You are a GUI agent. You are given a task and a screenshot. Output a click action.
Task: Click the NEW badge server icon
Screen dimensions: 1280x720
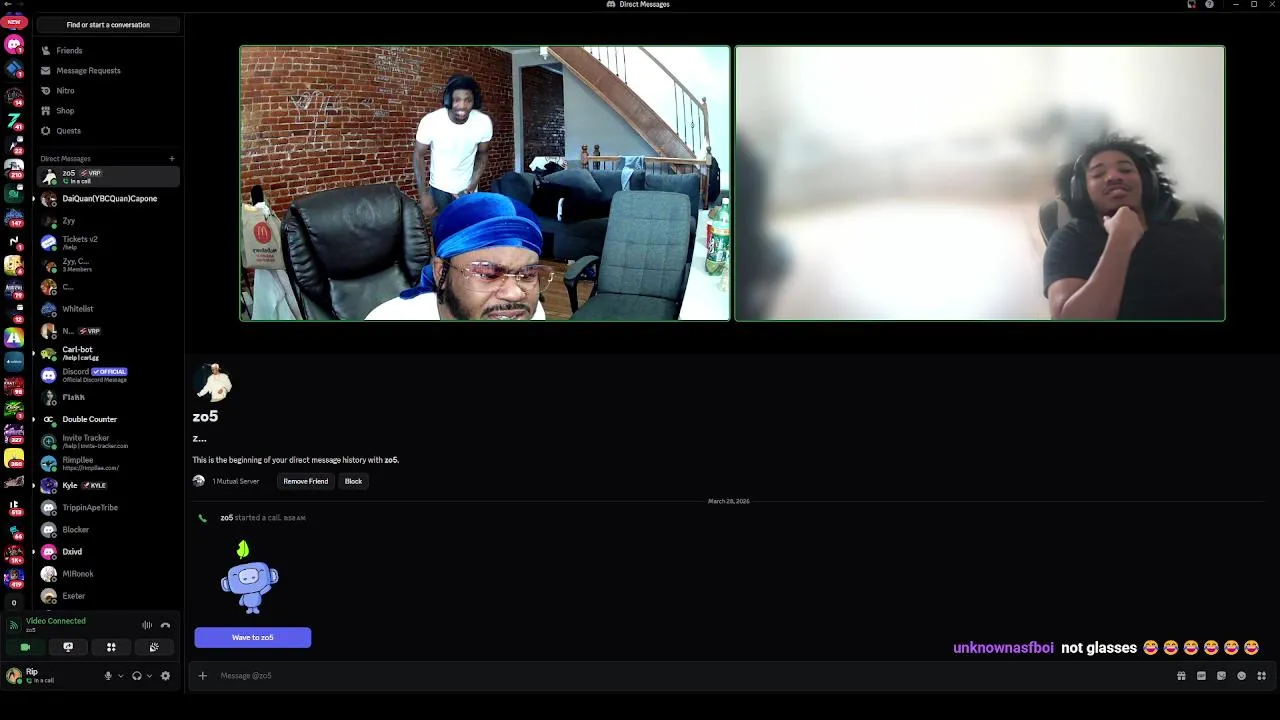tap(14, 21)
